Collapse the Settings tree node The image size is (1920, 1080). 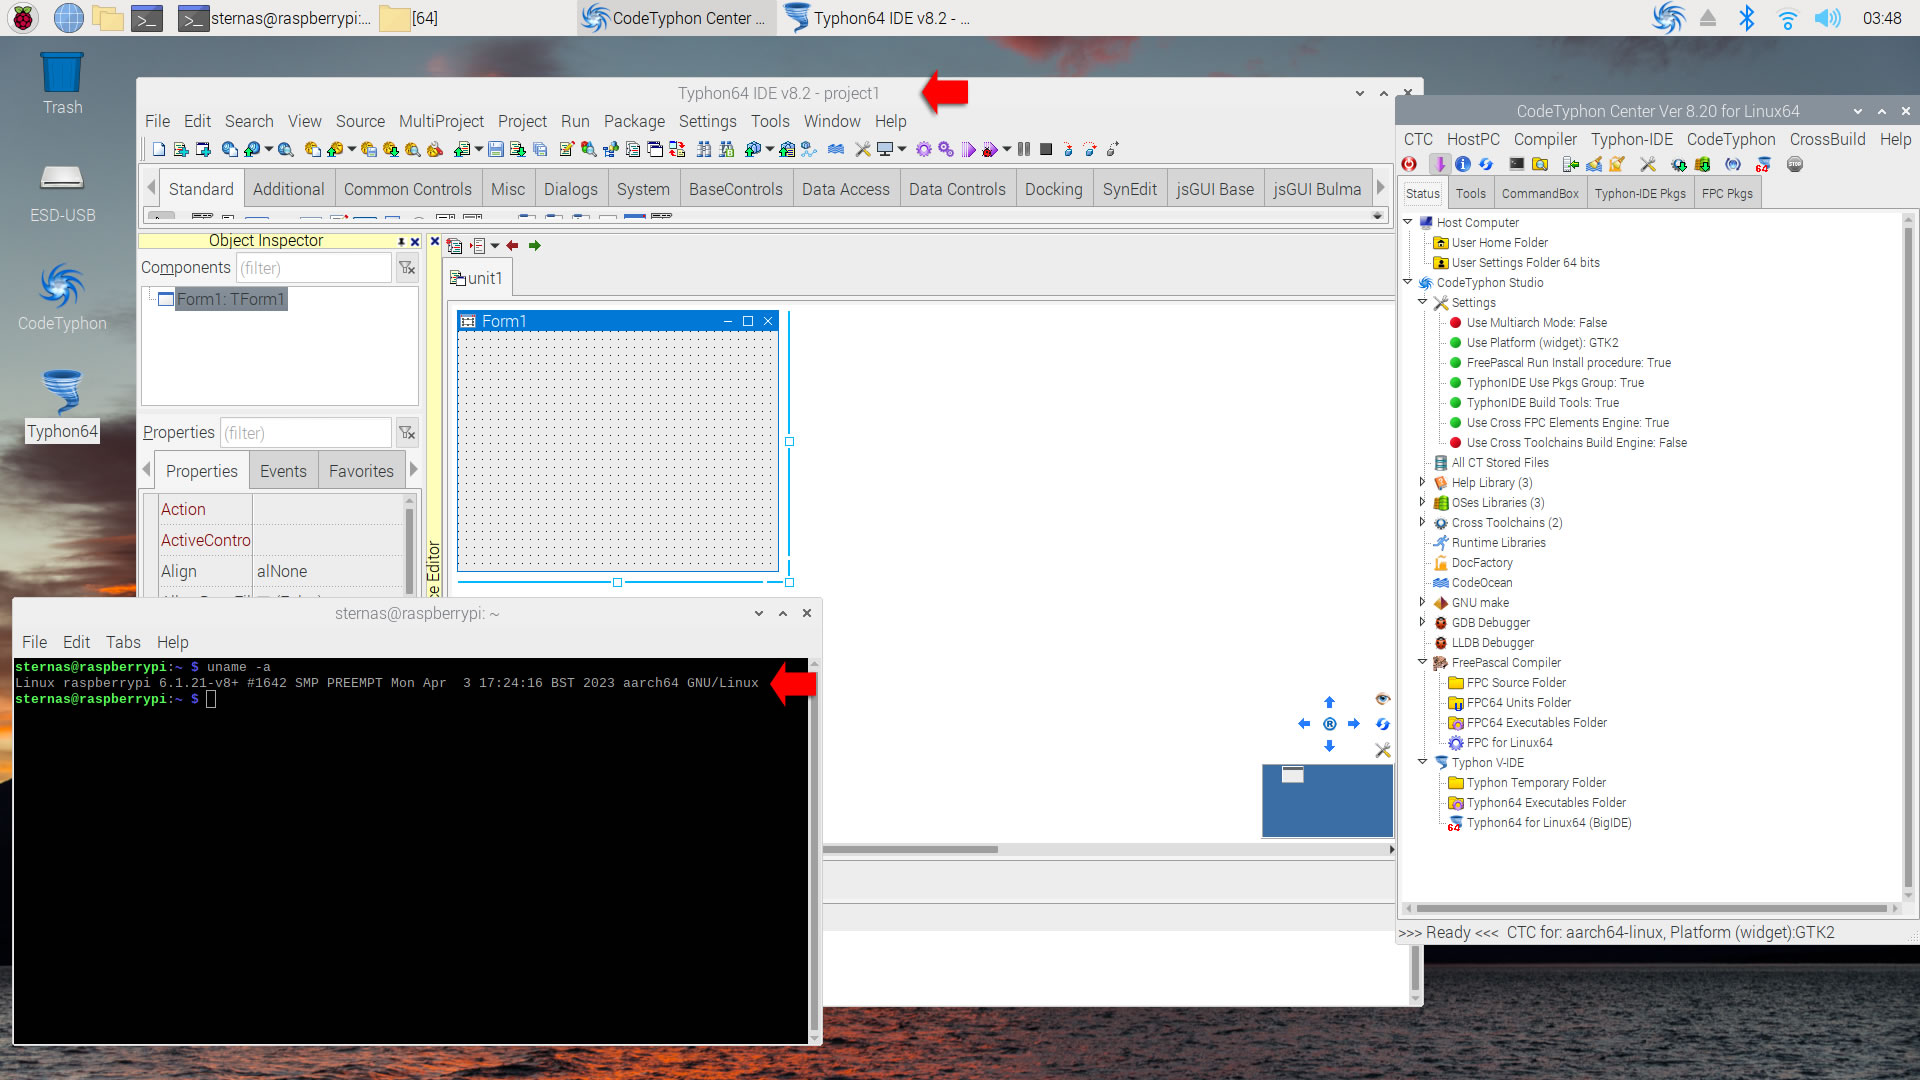coord(1422,301)
